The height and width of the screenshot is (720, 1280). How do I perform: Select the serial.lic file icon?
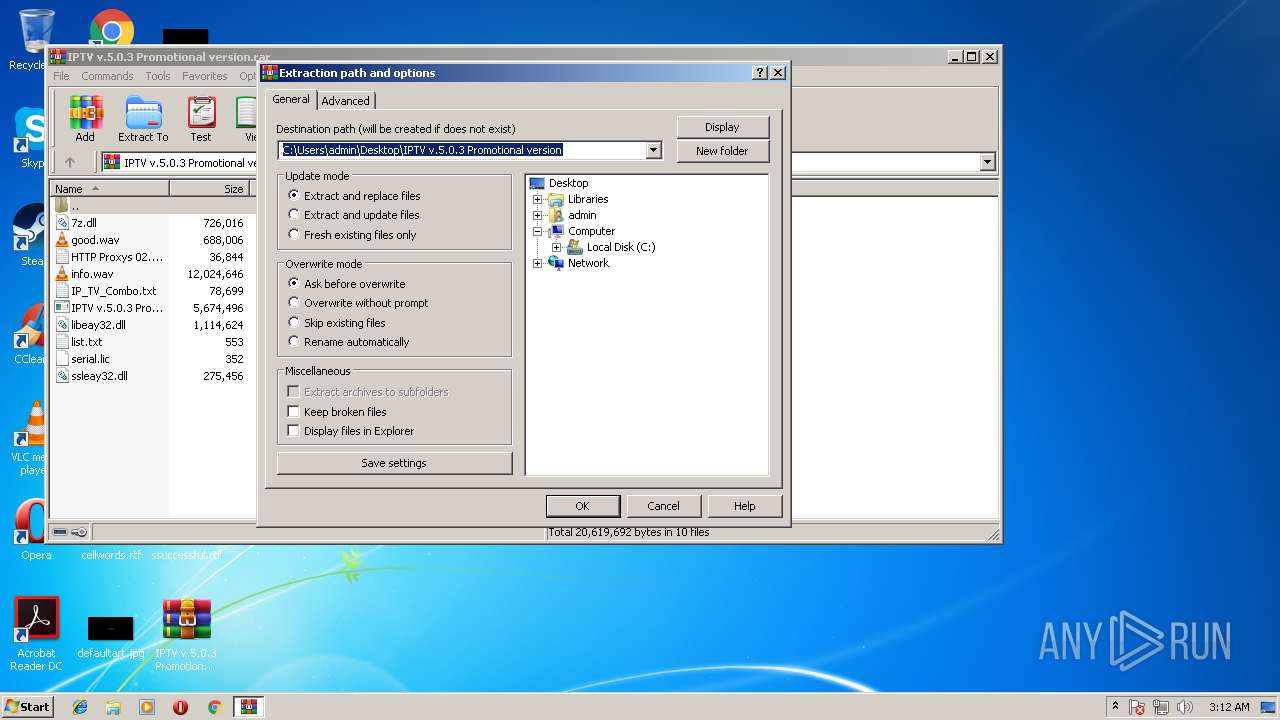(x=62, y=359)
